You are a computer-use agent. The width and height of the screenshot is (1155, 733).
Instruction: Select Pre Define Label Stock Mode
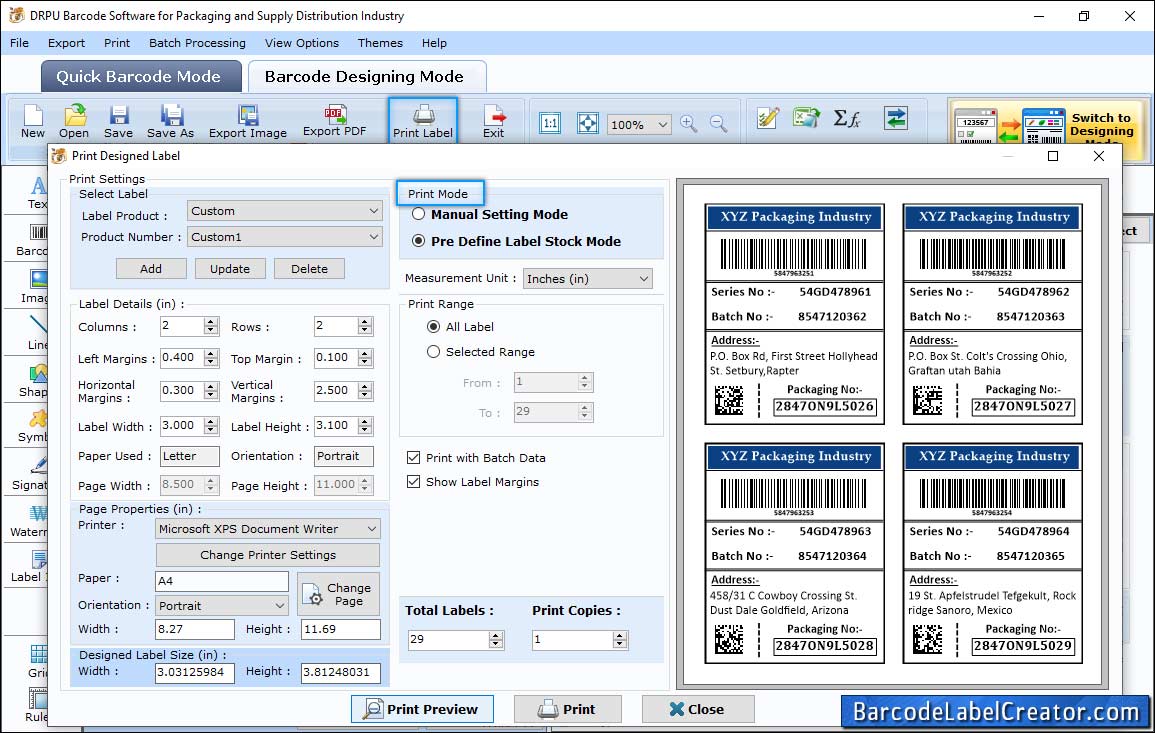coord(418,241)
